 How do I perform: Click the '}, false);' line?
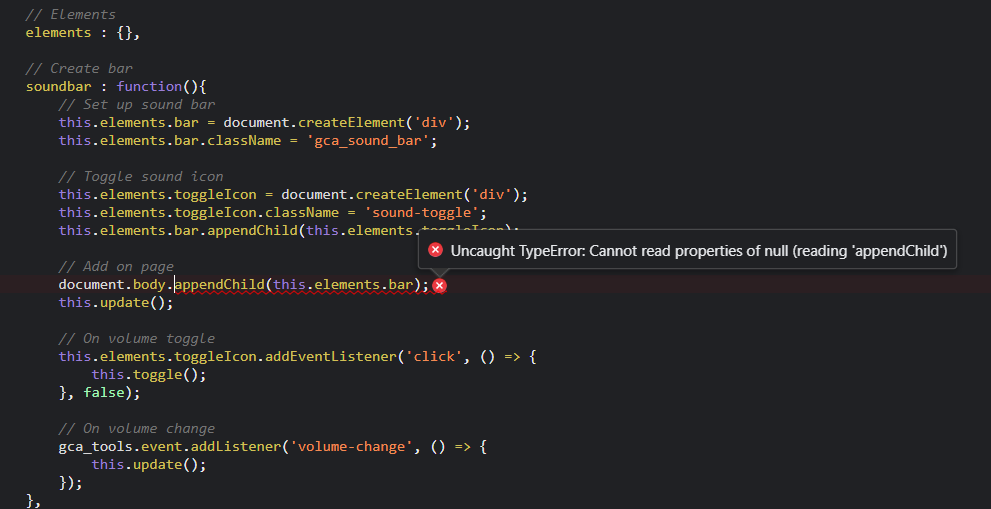[100, 393]
